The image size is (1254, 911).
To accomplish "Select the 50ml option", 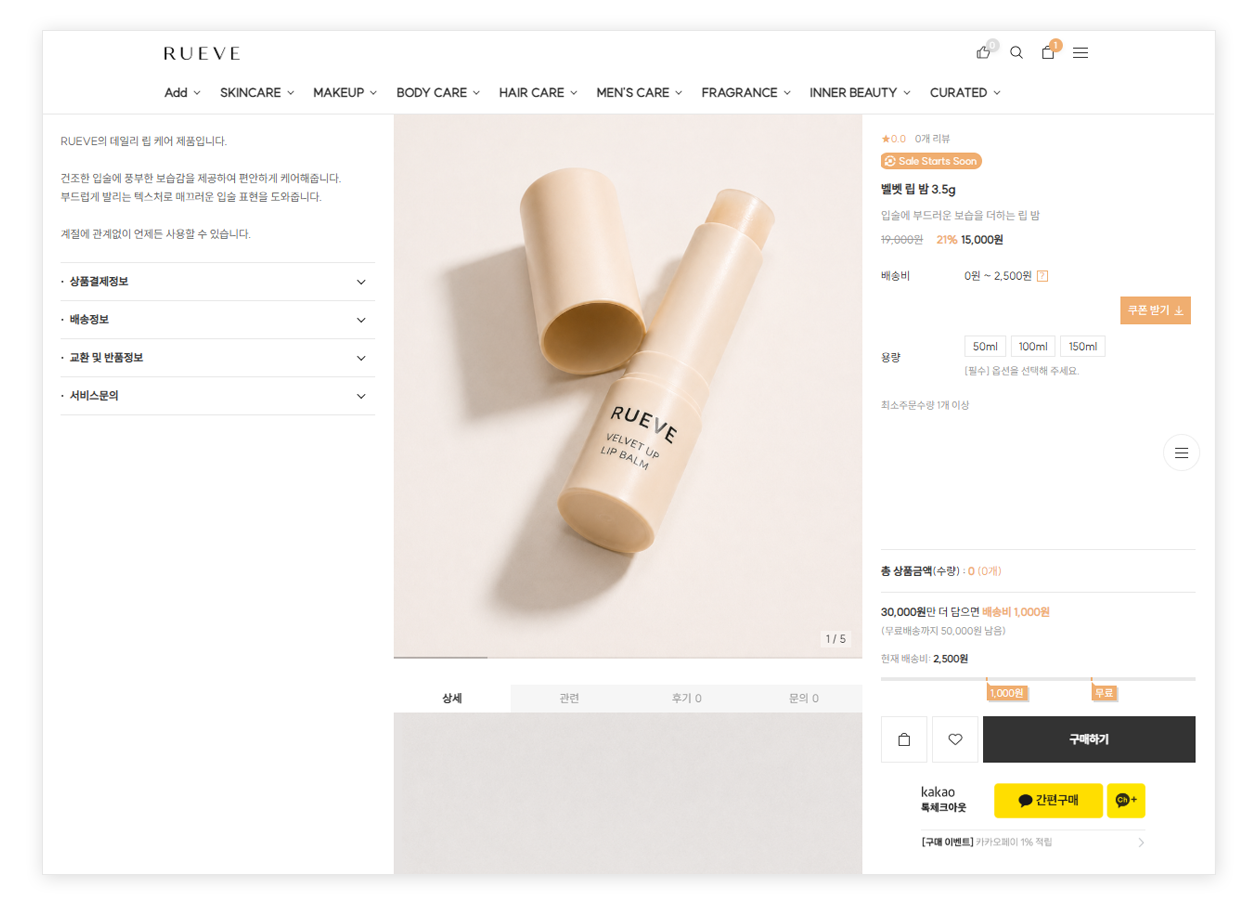I will [x=985, y=346].
